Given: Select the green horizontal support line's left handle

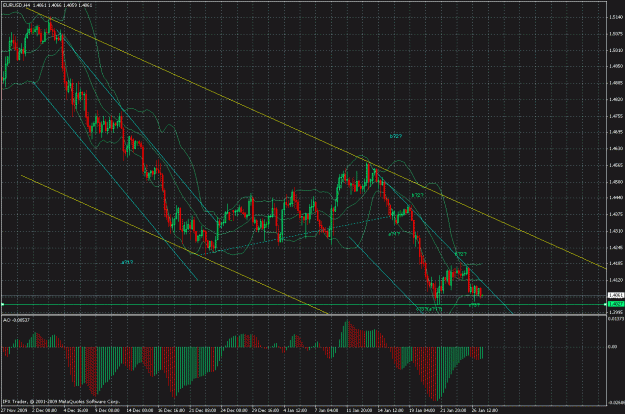Looking at the screenshot, I should pos(2,304).
